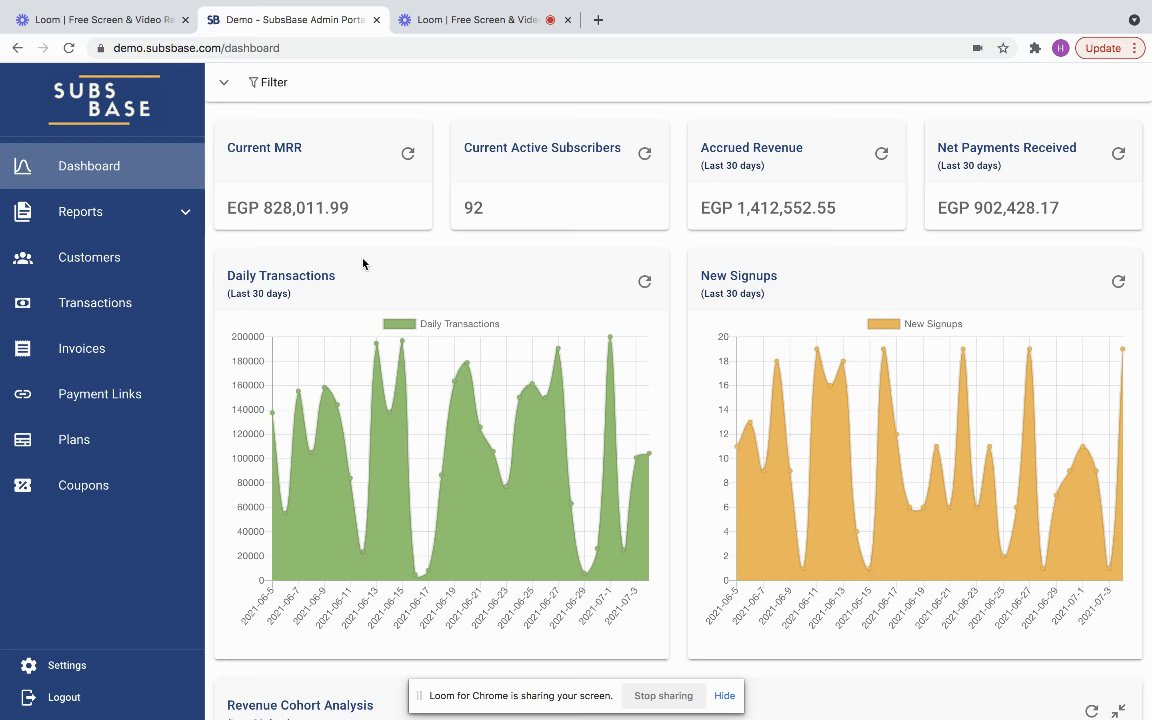Click the EGP 828,011.99 MRR value
This screenshot has width=1152, height=720.
[288, 208]
